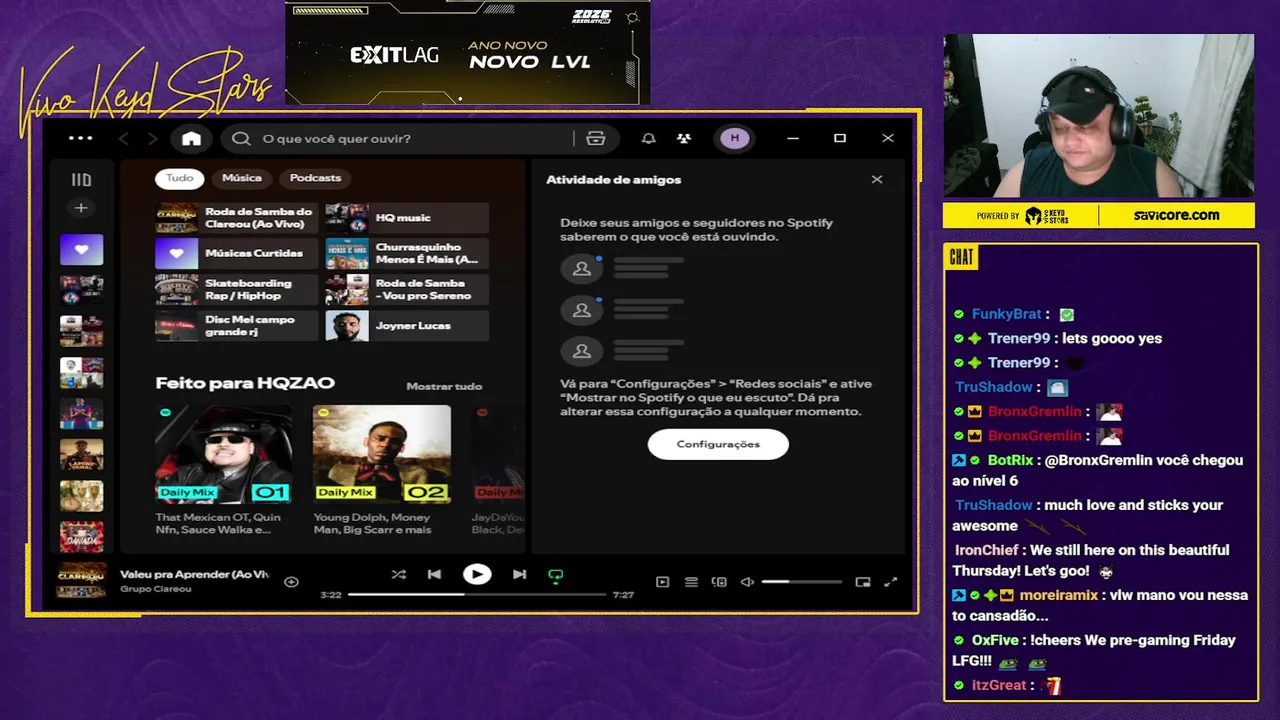Adjust the volume slider
1280x720 pixels.
(x=801, y=582)
